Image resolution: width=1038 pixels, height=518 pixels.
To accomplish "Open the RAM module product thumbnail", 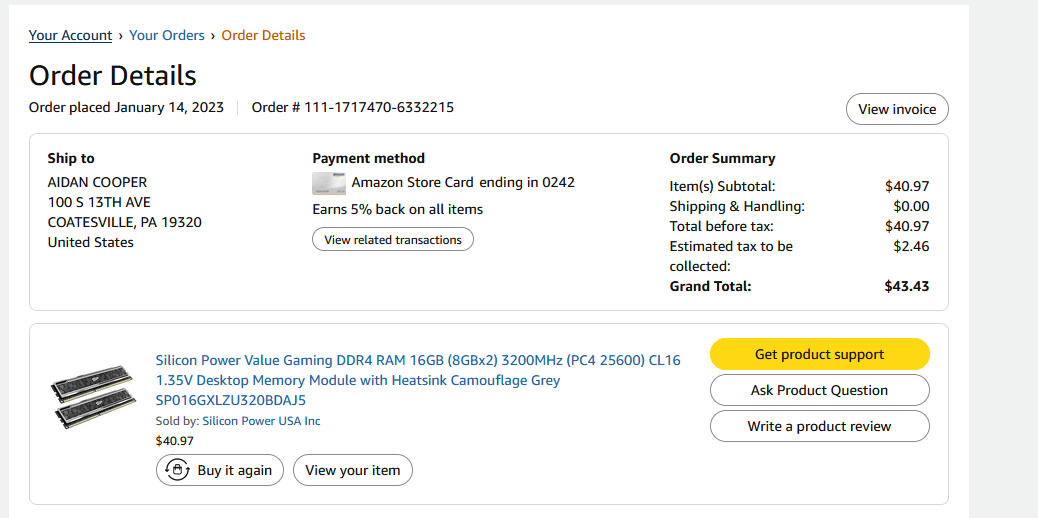I will point(94,397).
